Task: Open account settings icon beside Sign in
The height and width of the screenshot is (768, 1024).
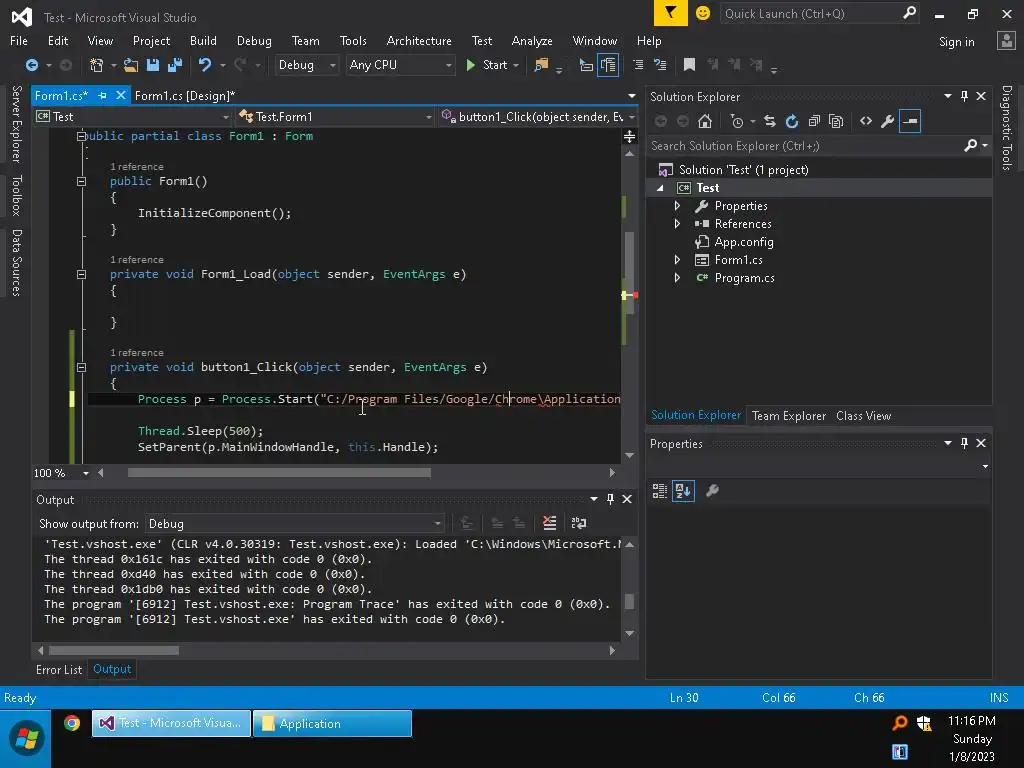Action: pos(1006,40)
